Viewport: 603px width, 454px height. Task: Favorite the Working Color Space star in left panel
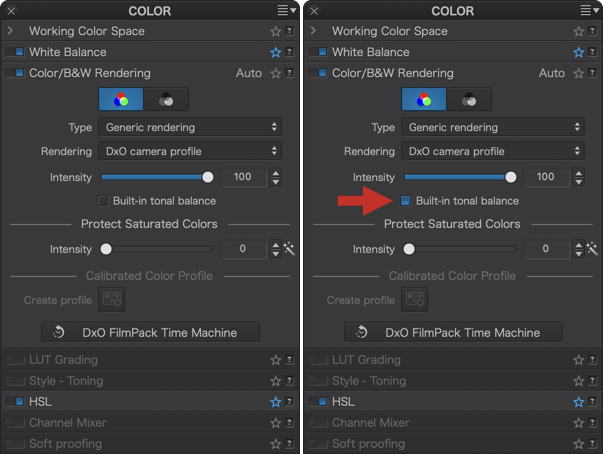(x=275, y=31)
